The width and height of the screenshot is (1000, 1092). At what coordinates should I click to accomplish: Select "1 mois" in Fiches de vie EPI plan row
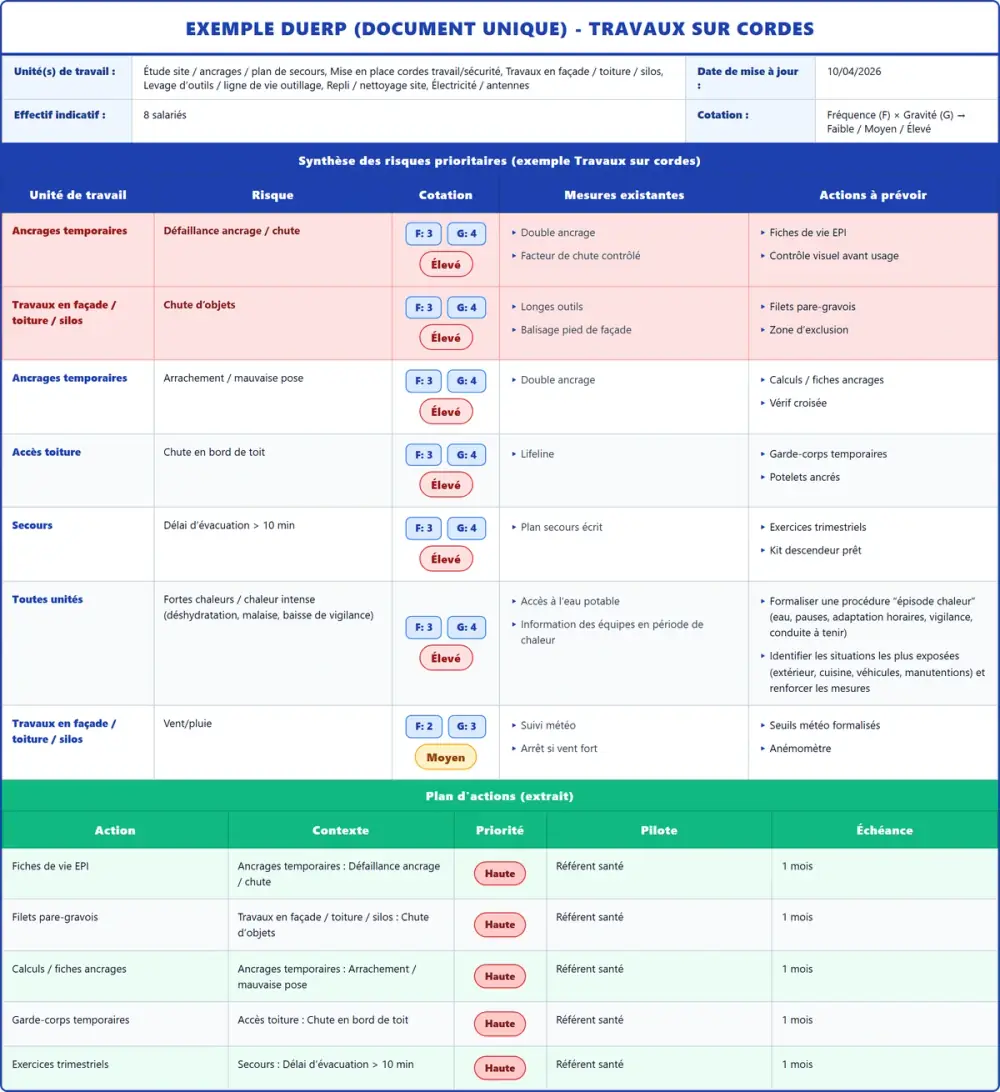(x=797, y=866)
